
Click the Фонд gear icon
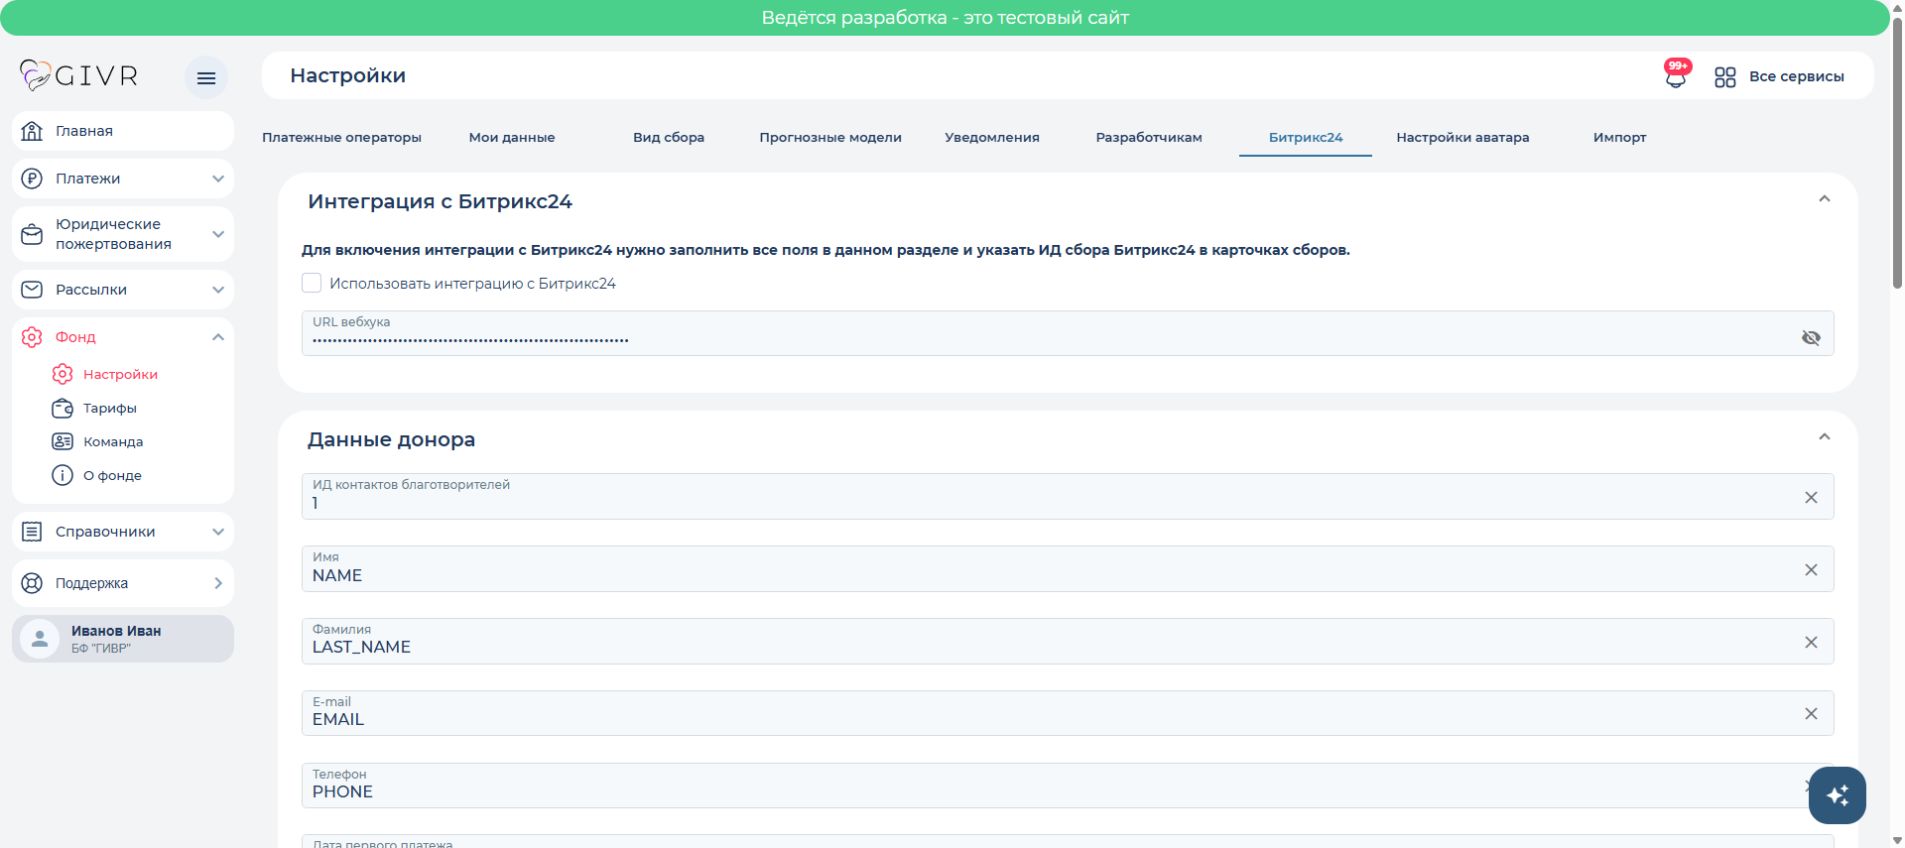click(x=32, y=337)
